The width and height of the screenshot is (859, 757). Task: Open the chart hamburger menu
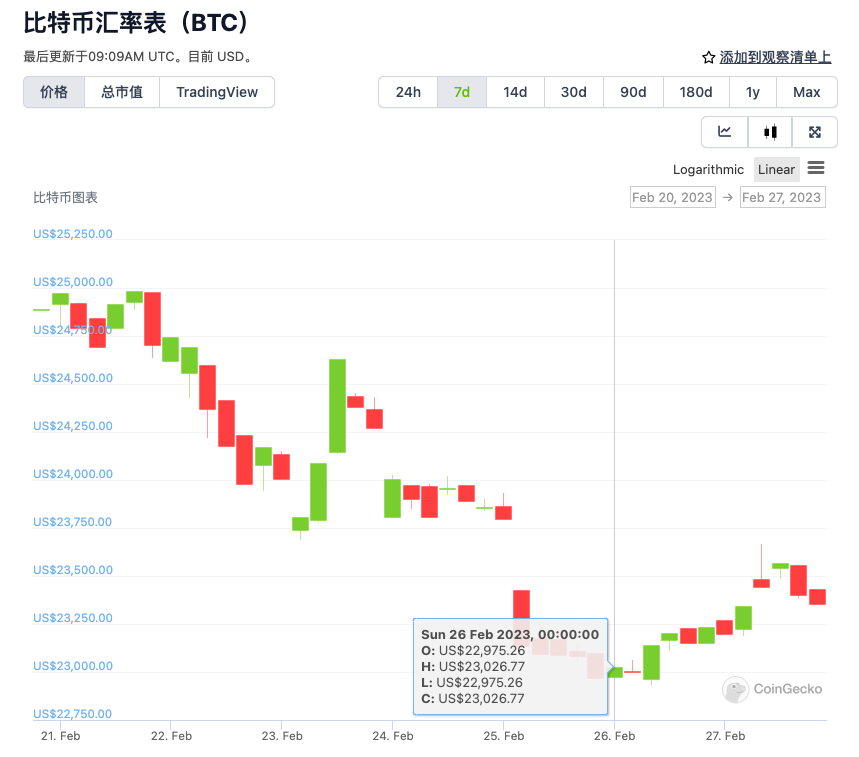click(816, 168)
